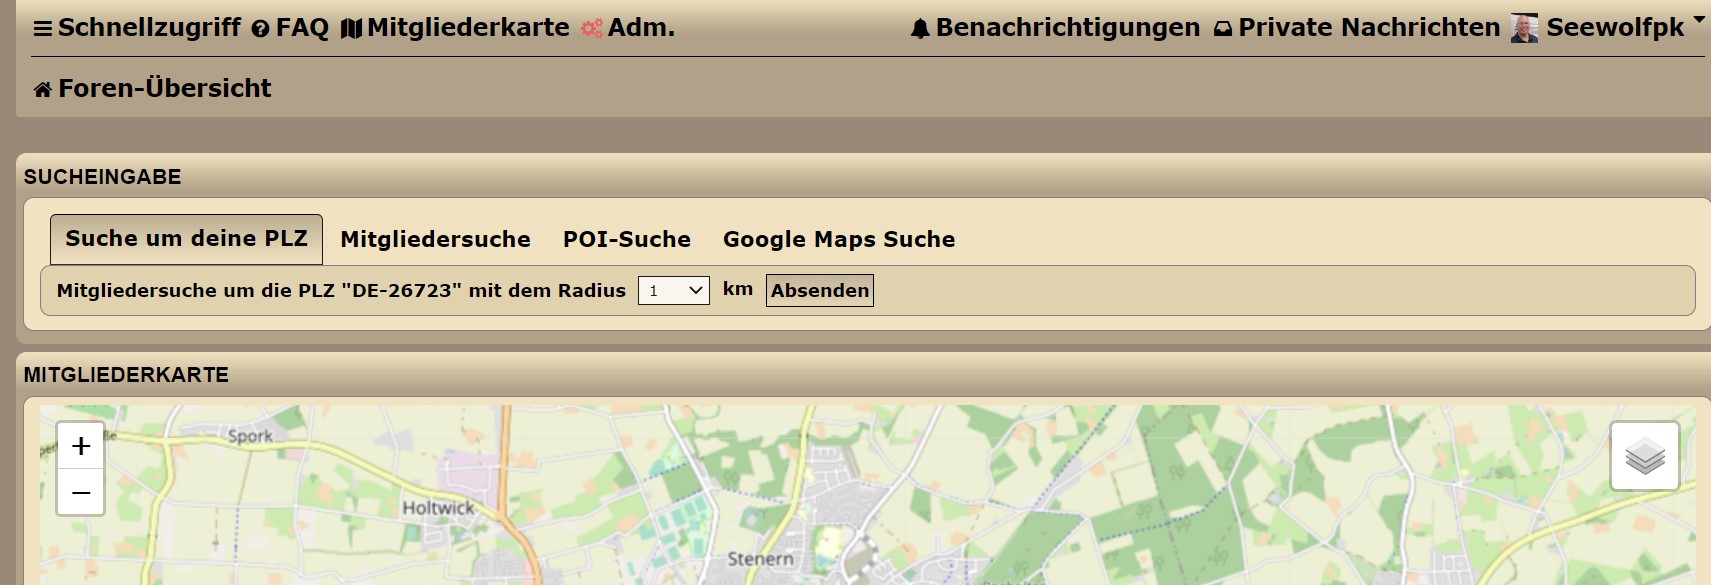Screen dimensions: 1711x585
Task: Click the MITGLIEDERKARTE panel heading
Action: point(126,375)
